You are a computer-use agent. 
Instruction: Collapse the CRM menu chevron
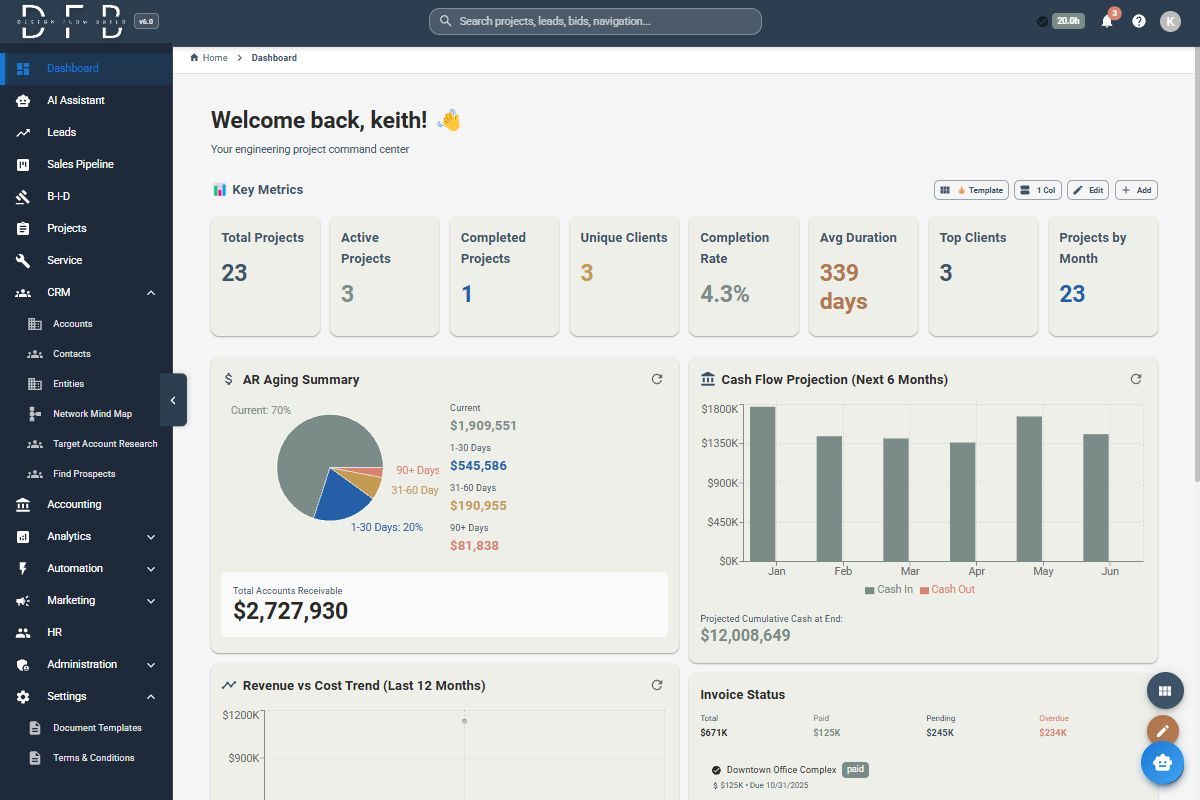pyautogui.click(x=151, y=292)
